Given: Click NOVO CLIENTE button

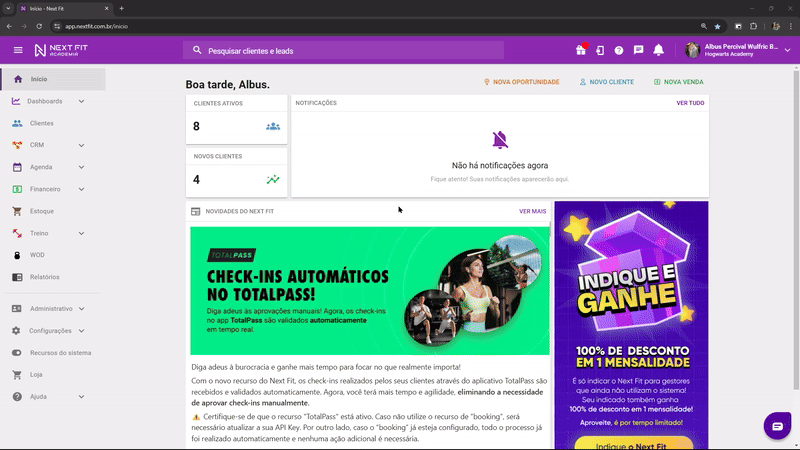Looking at the screenshot, I should (607, 82).
